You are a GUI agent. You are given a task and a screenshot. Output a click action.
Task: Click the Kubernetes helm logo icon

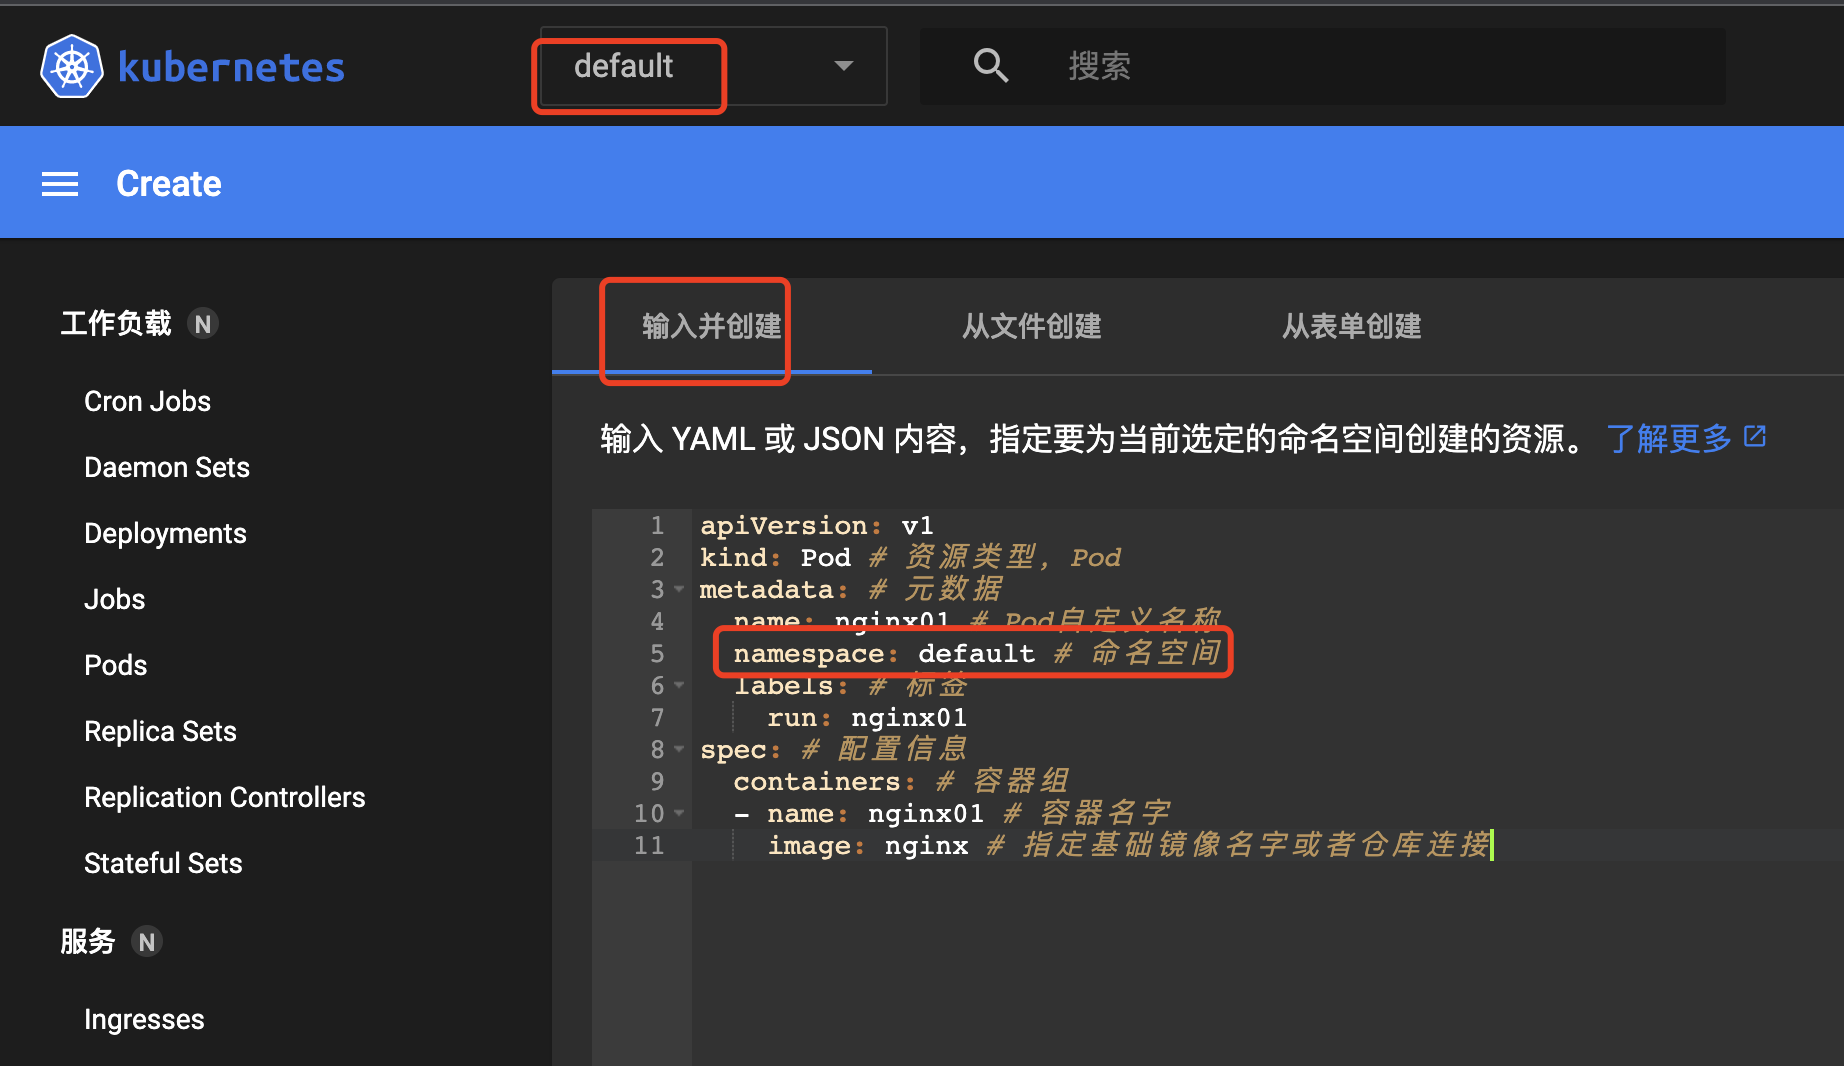point(71,67)
